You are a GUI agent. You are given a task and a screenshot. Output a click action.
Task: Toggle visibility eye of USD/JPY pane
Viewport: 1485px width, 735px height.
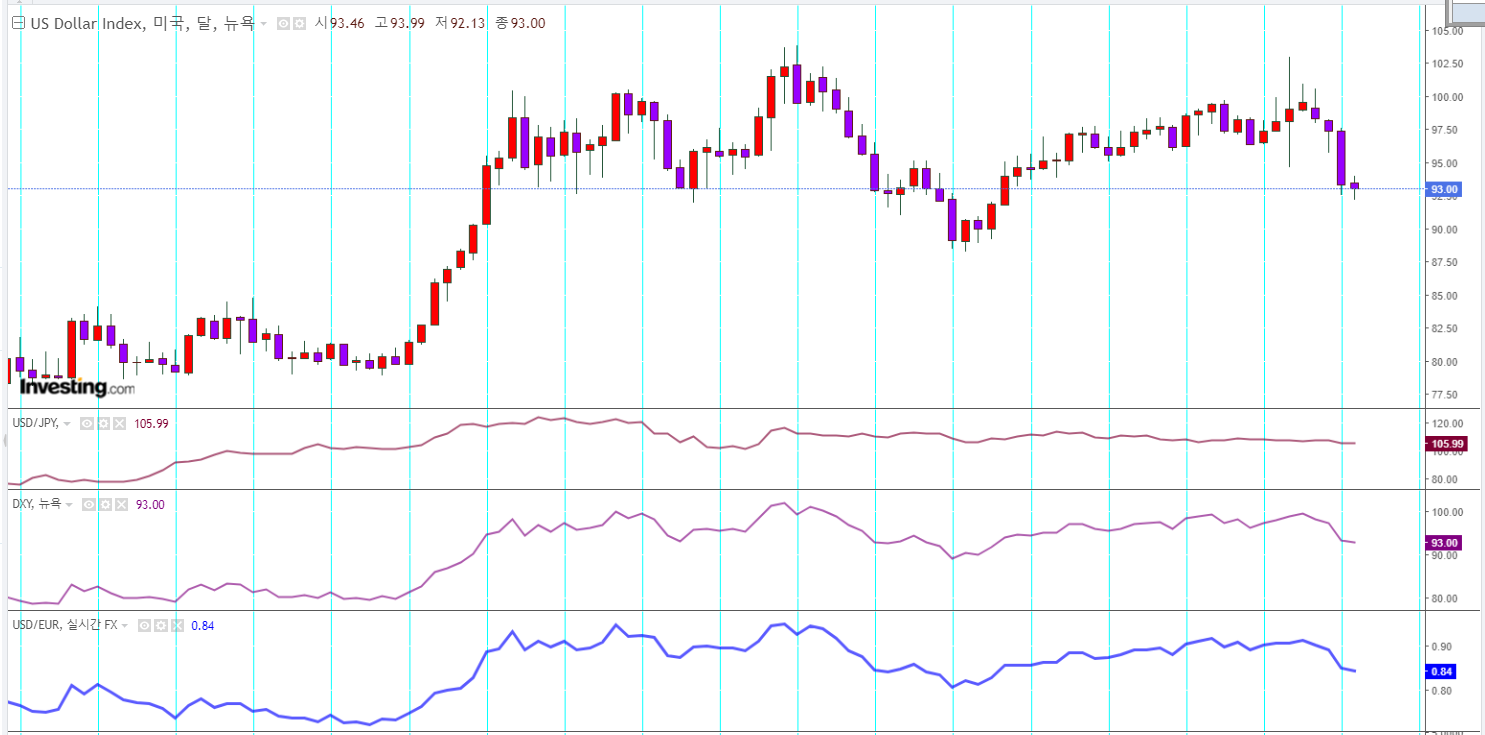click(87, 424)
